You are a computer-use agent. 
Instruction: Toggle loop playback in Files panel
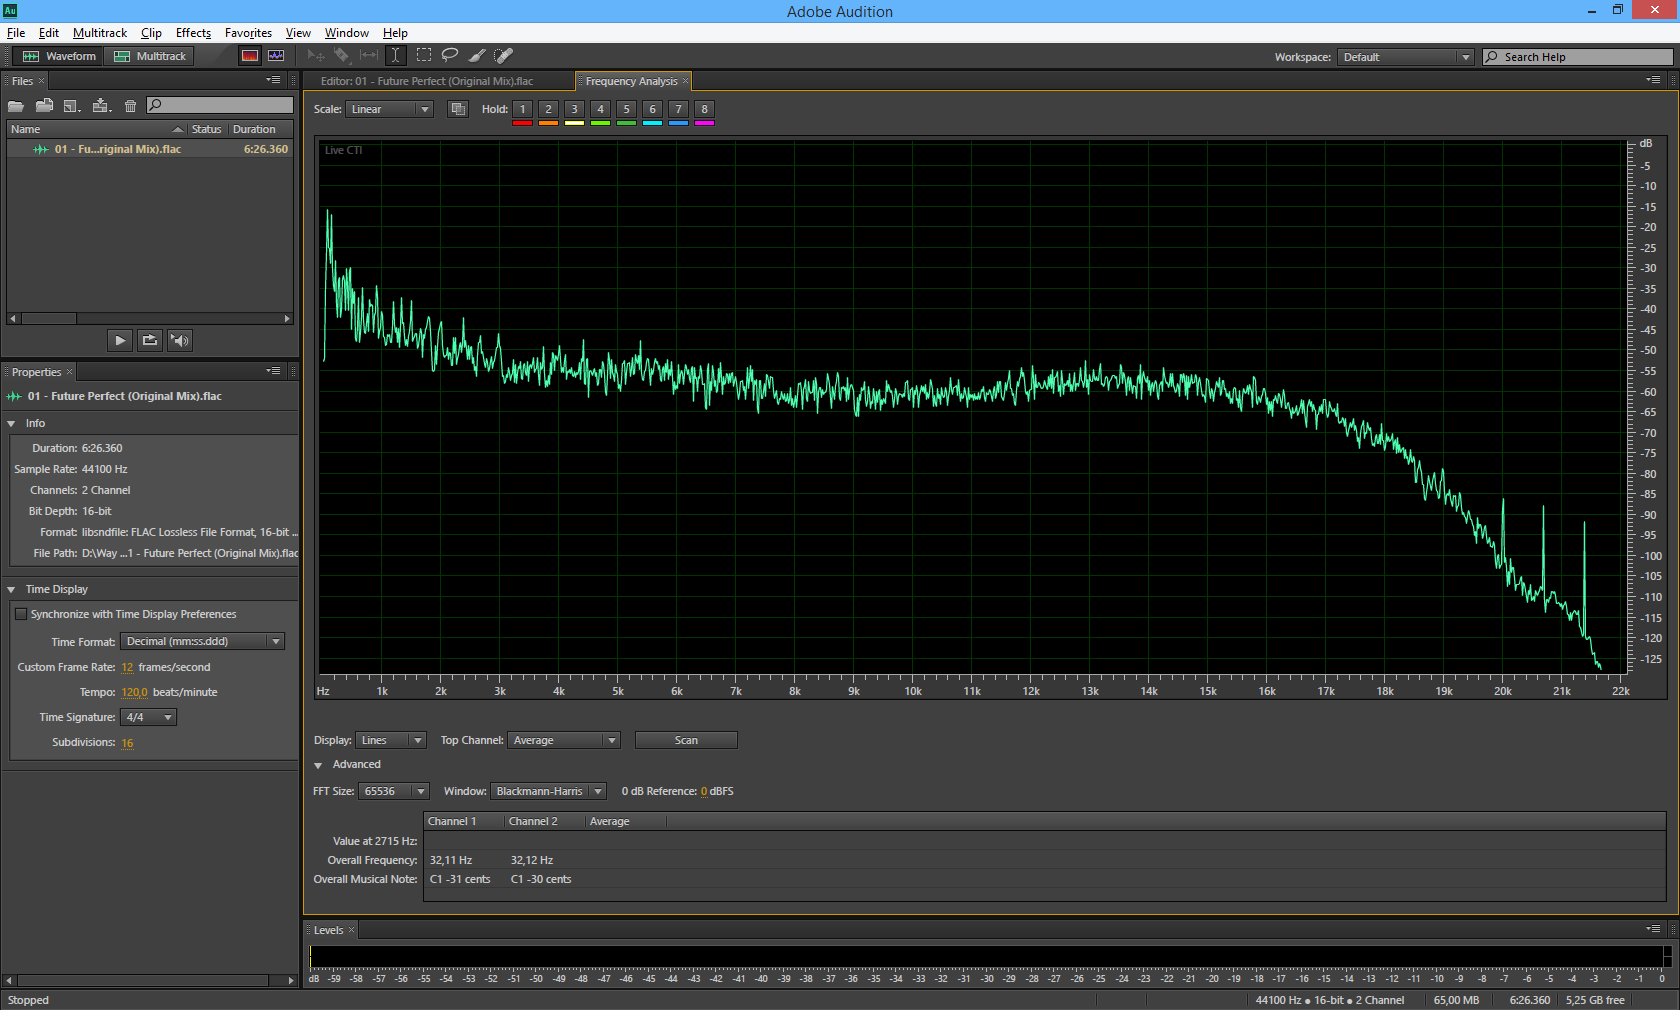150,340
